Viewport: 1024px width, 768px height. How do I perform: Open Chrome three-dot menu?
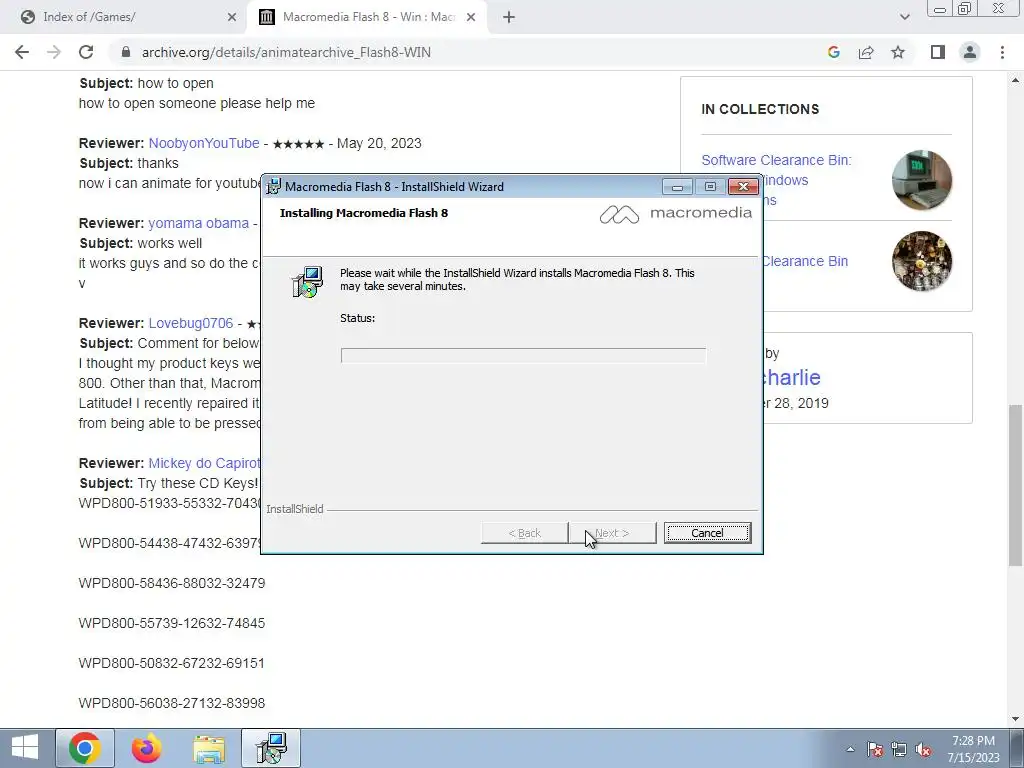pos(1002,52)
